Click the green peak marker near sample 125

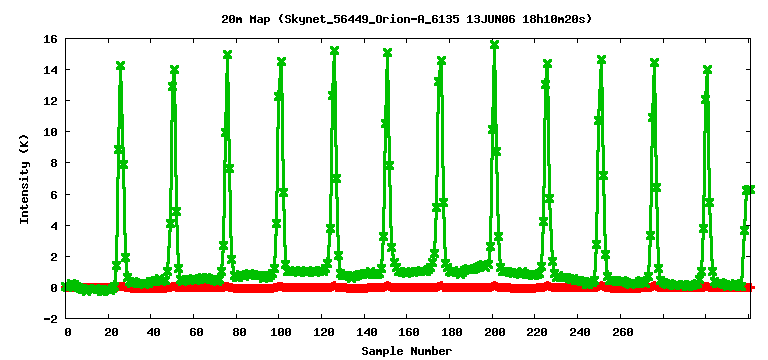click(335, 50)
